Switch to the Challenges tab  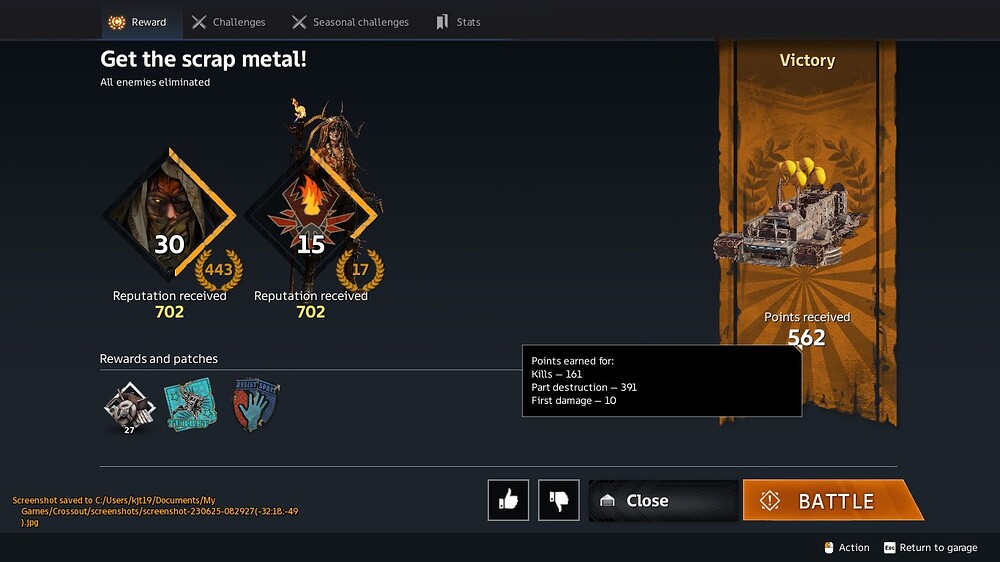[x=228, y=22]
